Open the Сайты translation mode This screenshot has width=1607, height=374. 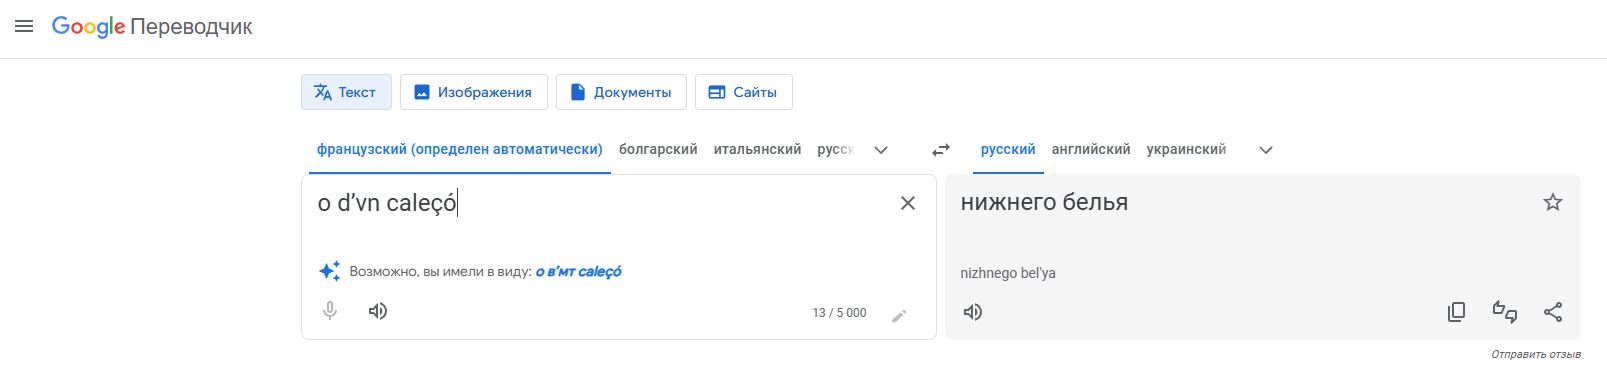tap(743, 92)
